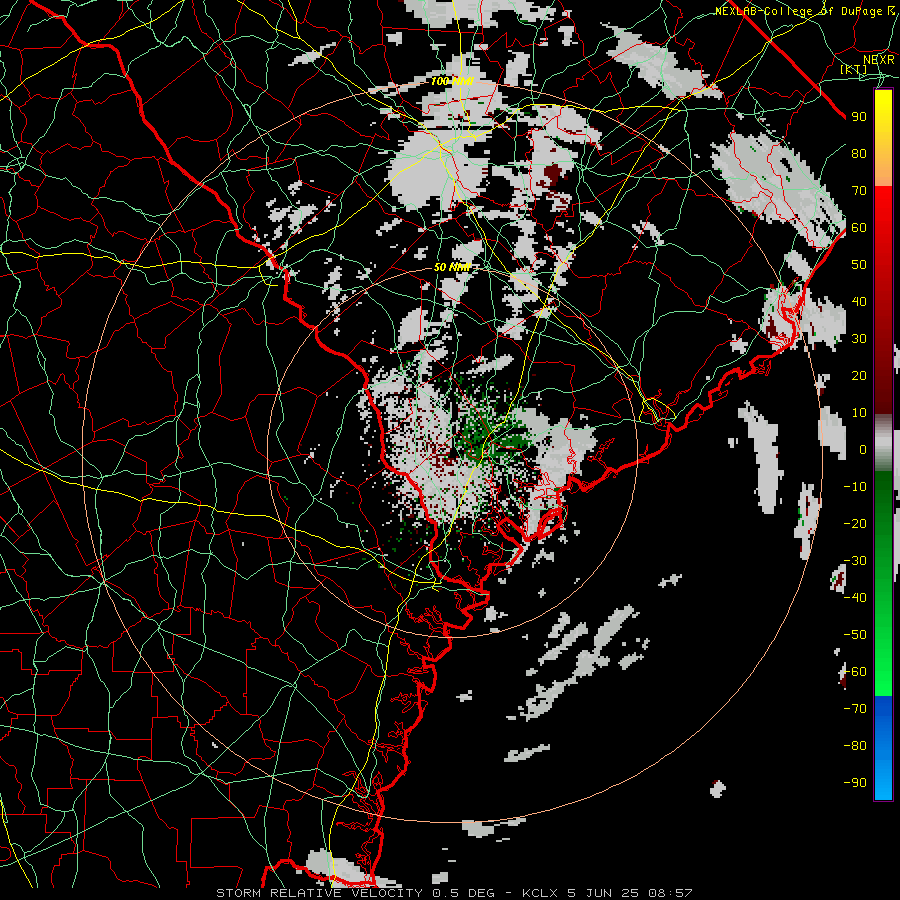The width and height of the screenshot is (900, 900).
Task: Pick the blue segment of the color bar
Action: pos(883,748)
